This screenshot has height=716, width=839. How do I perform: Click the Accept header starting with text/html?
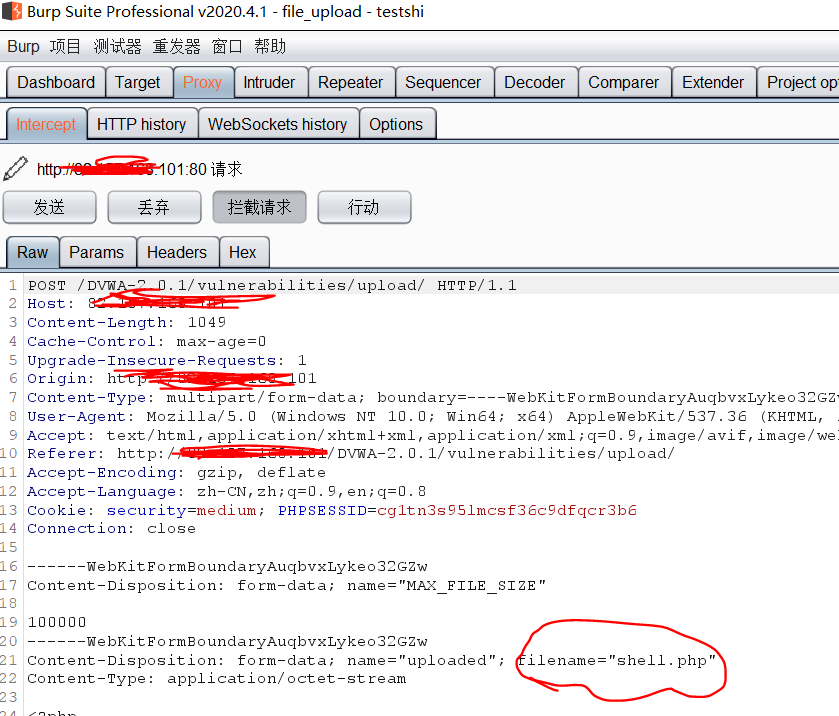point(433,436)
